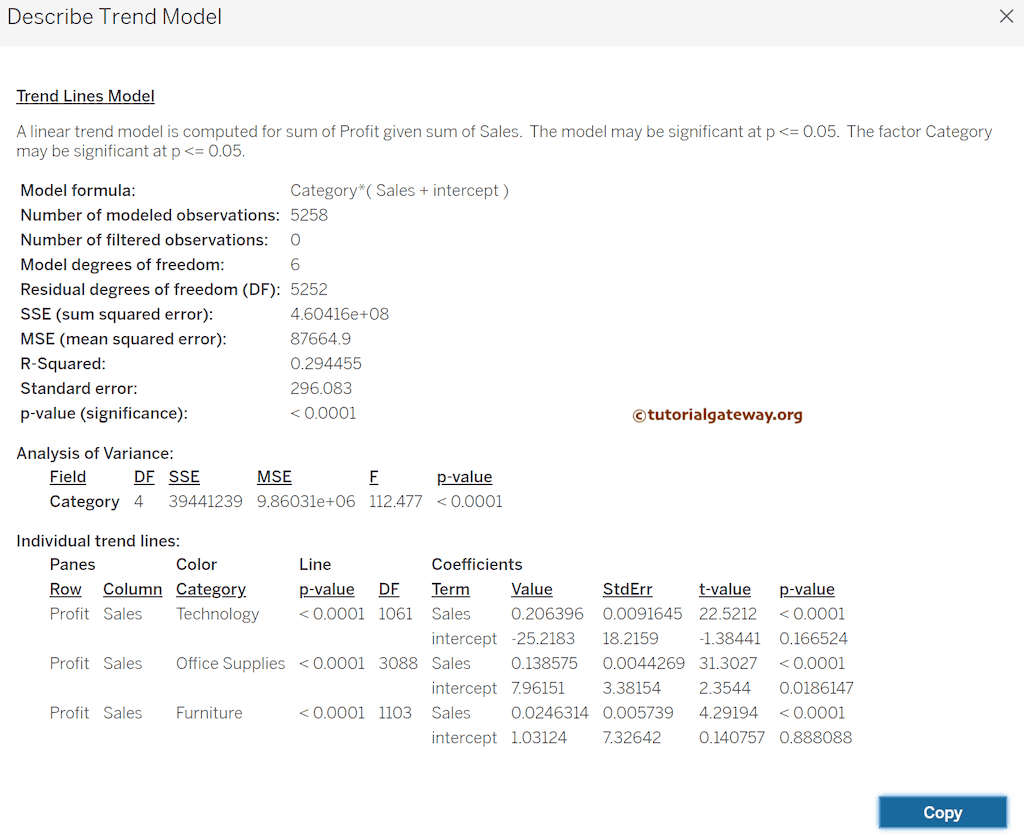Click the Technology DF value 1061

tap(396, 614)
